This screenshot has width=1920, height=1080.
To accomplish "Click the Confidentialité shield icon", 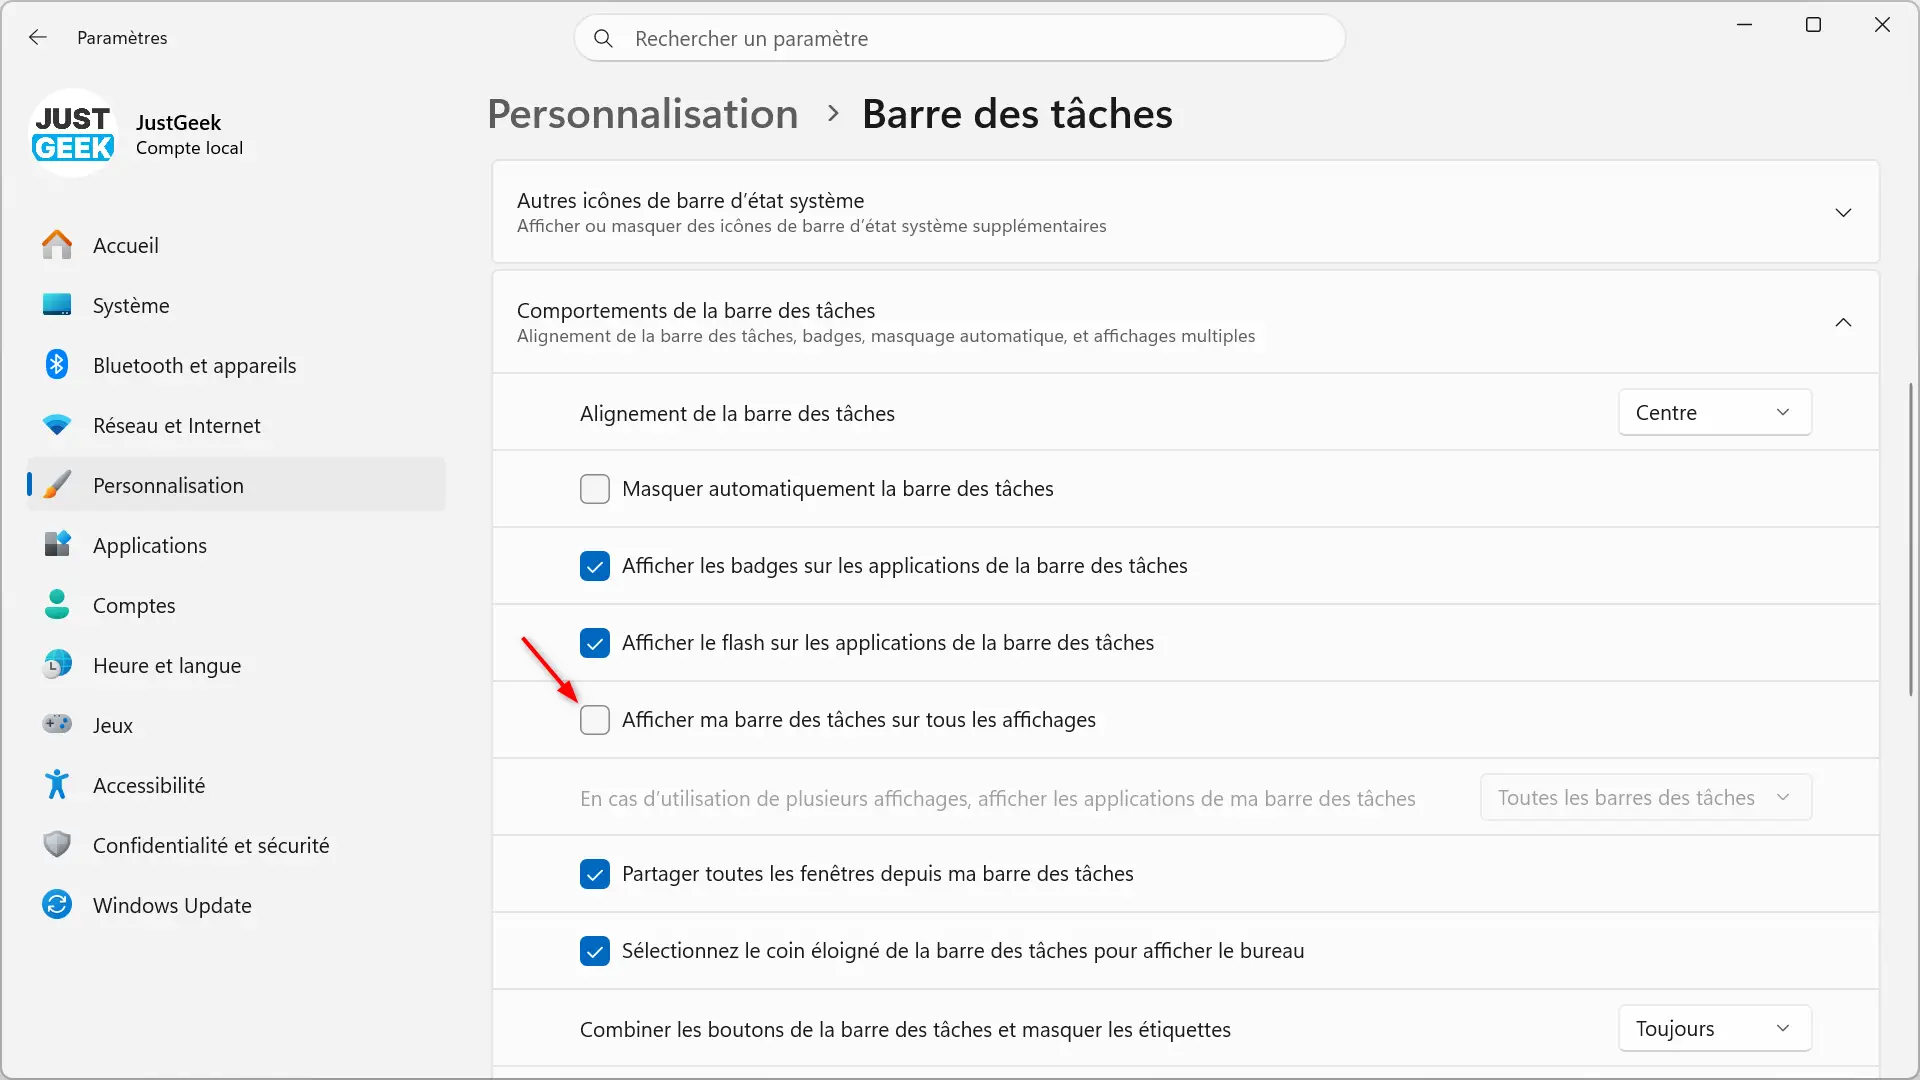I will 57,845.
